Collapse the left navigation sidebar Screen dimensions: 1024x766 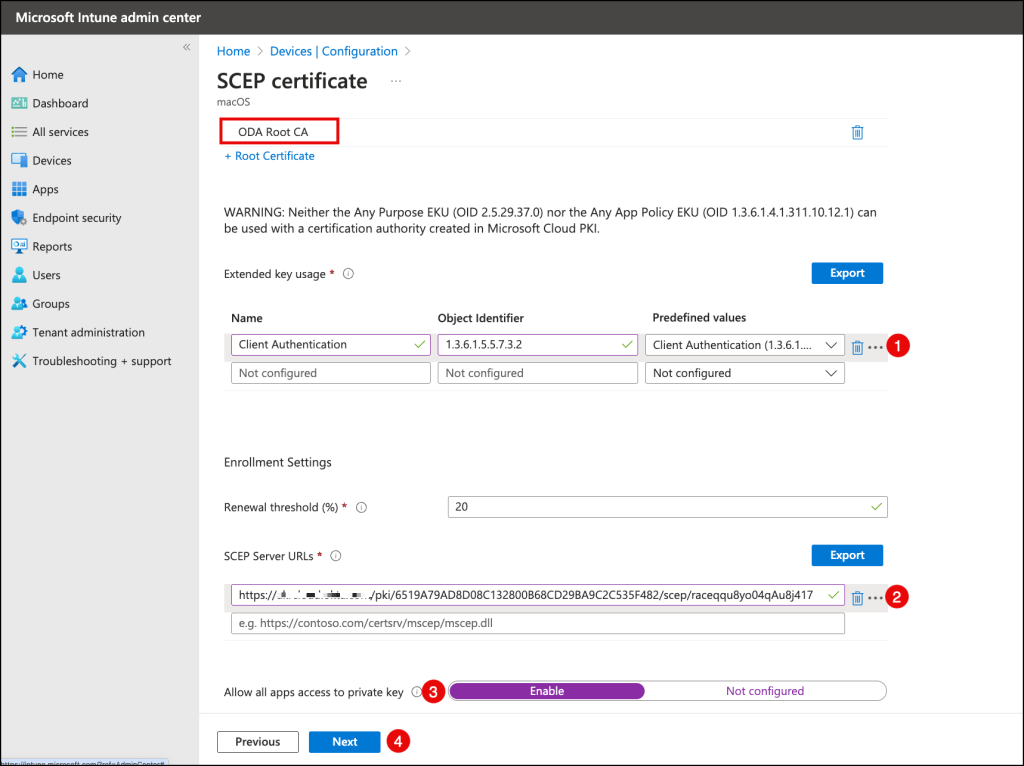pos(186,48)
